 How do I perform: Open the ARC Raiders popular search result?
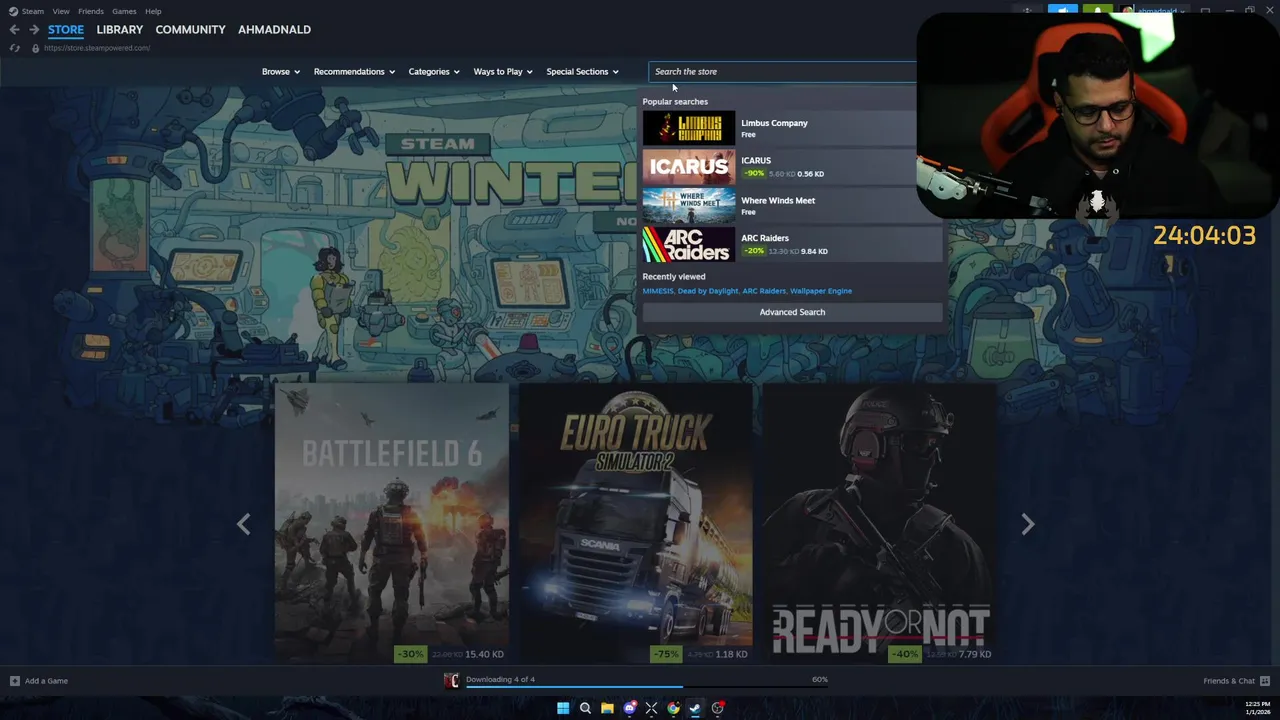pos(792,244)
